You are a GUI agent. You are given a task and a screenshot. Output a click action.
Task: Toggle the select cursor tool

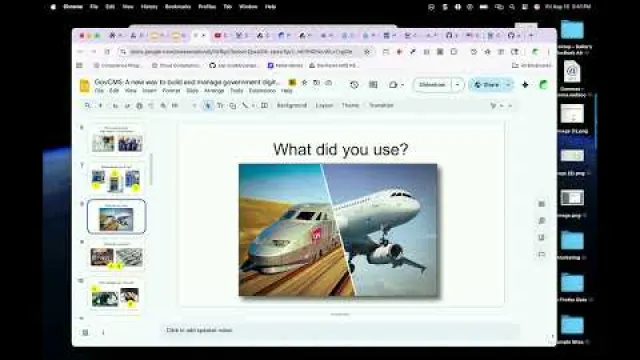pyautogui.click(x=208, y=105)
